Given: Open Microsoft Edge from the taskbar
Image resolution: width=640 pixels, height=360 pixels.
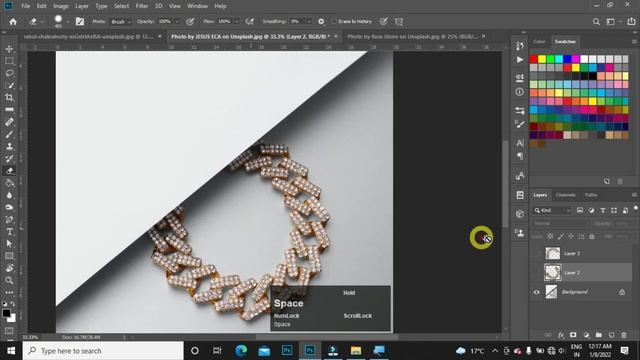Looking at the screenshot, I should click(x=241, y=351).
